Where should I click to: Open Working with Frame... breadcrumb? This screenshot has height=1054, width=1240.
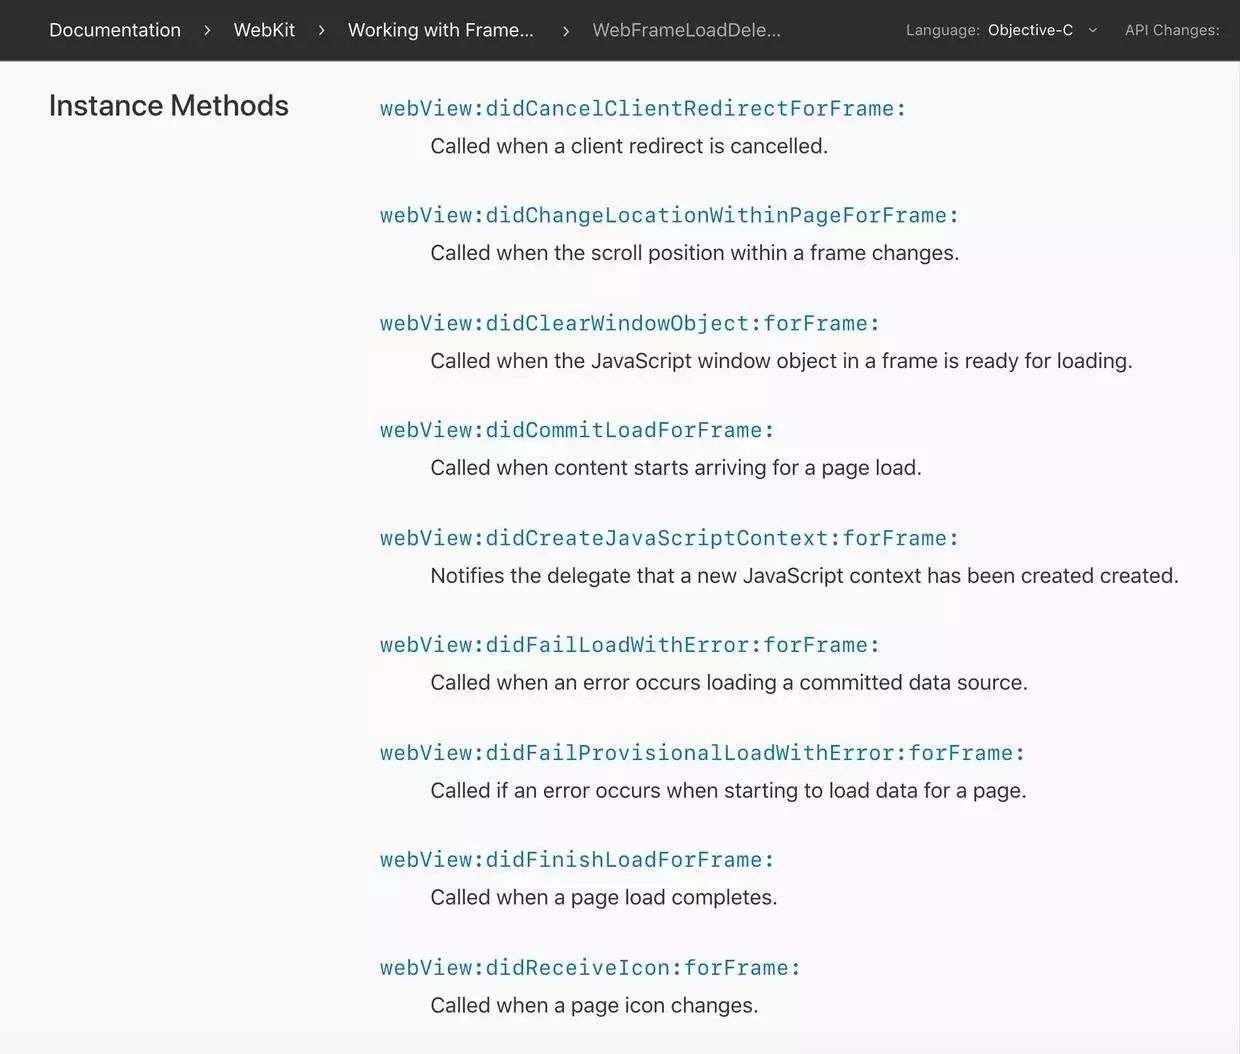[440, 30]
